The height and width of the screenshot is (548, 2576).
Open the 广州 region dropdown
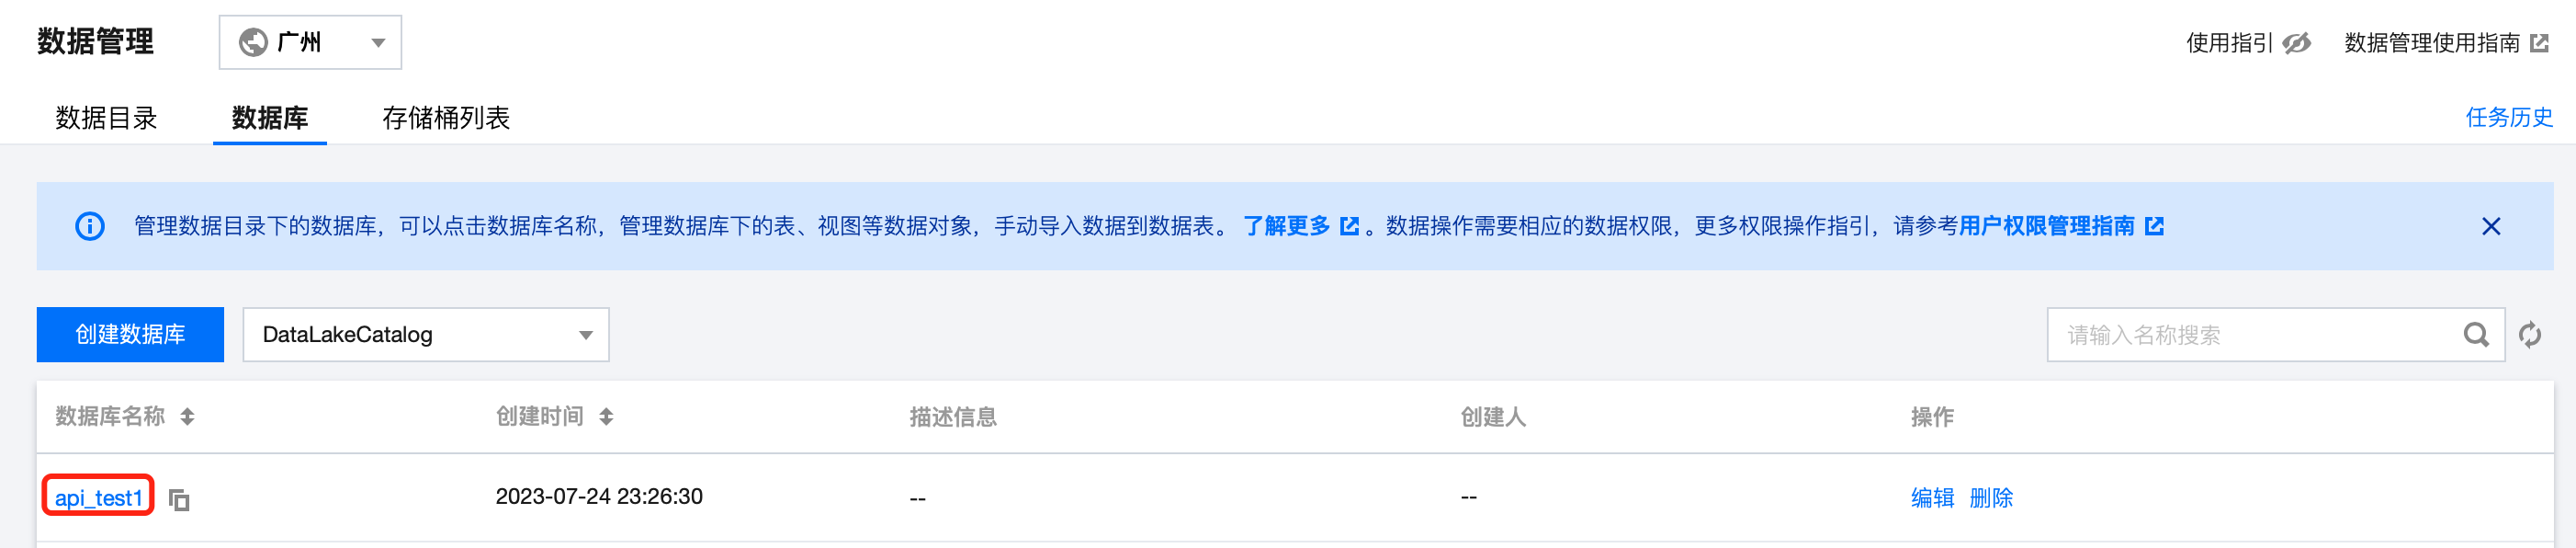pyautogui.click(x=310, y=42)
